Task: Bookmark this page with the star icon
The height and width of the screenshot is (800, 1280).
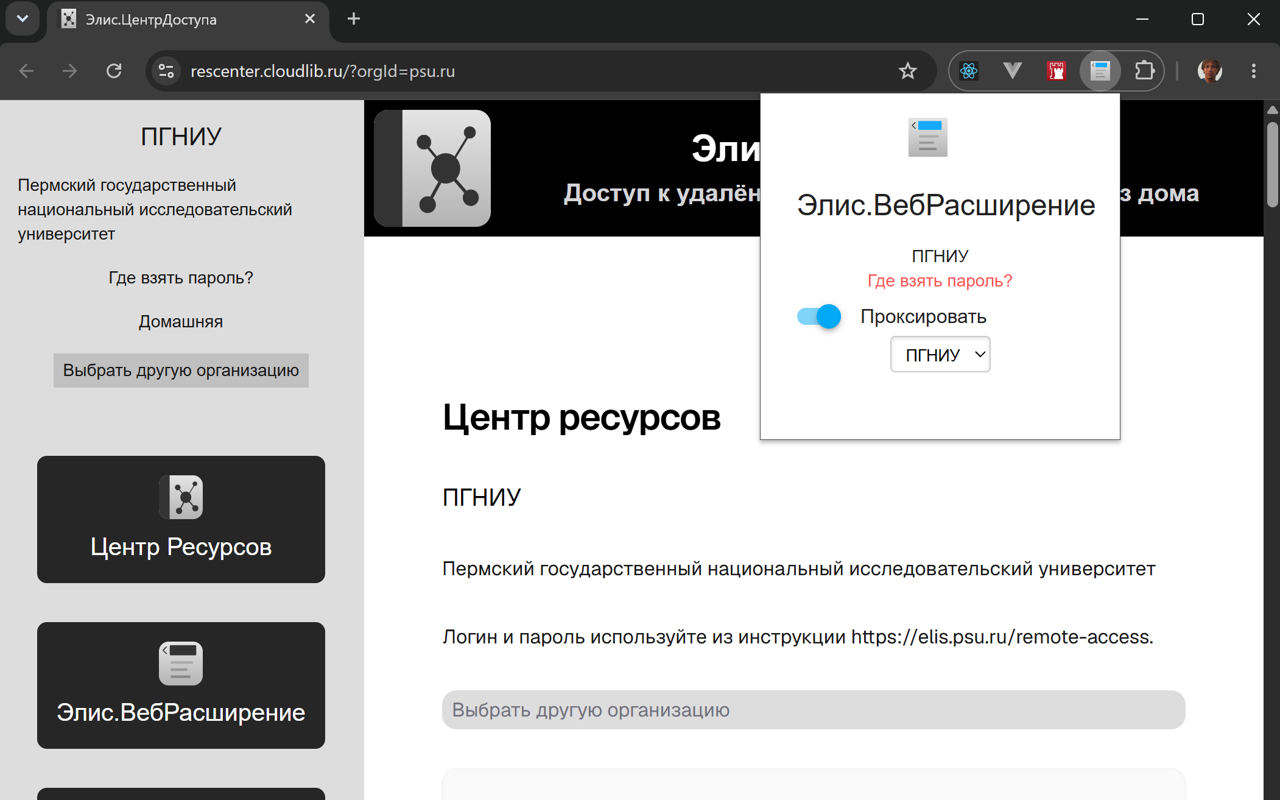Action: (907, 71)
